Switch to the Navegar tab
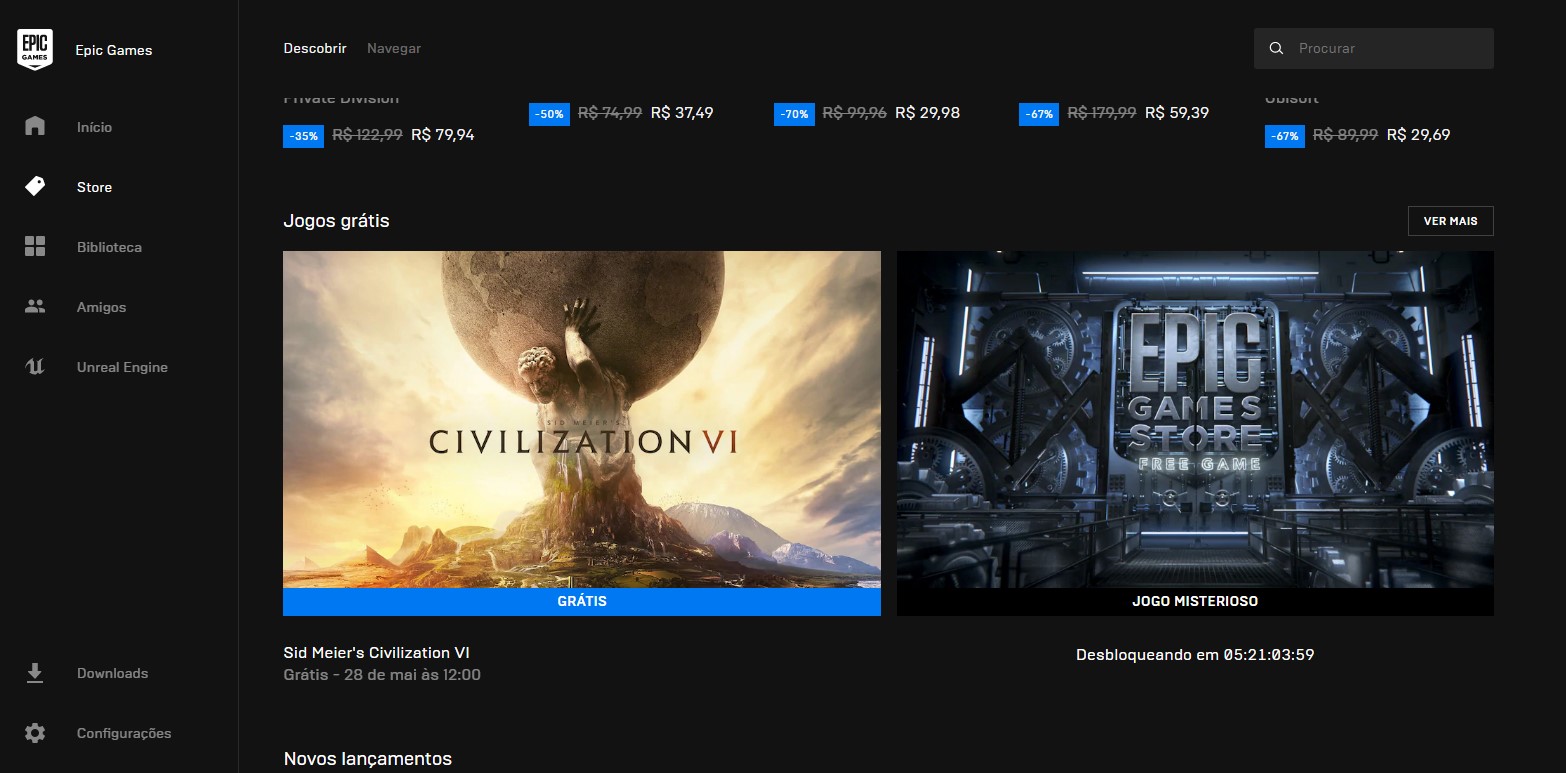The width and height of the screenshot is (1566, 773). [x=394, y=48]
